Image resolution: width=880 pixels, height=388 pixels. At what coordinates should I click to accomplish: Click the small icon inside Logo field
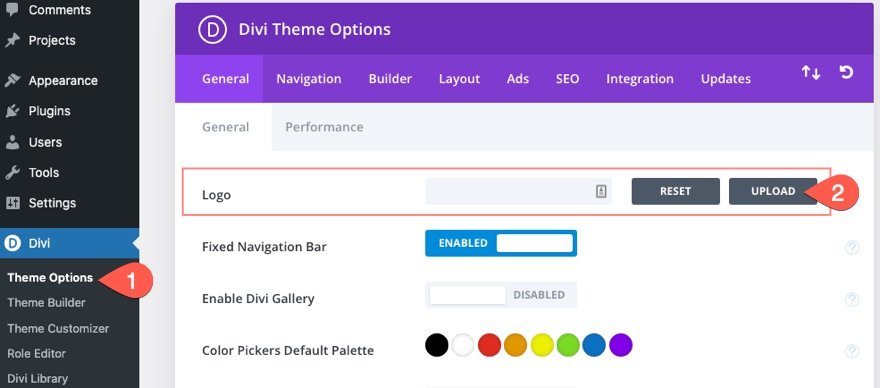601,191
